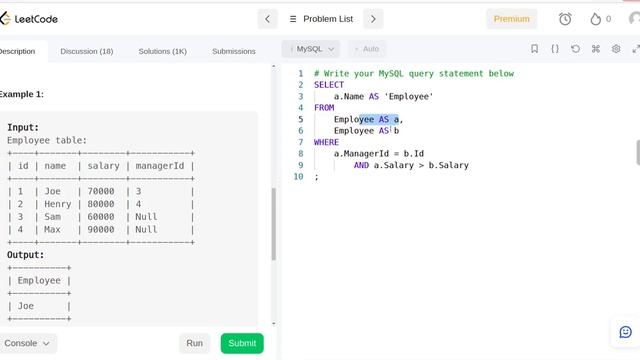Click the description scroll down arrow
This screenshot has width=640, height=360.
click(x=273, y=324)
